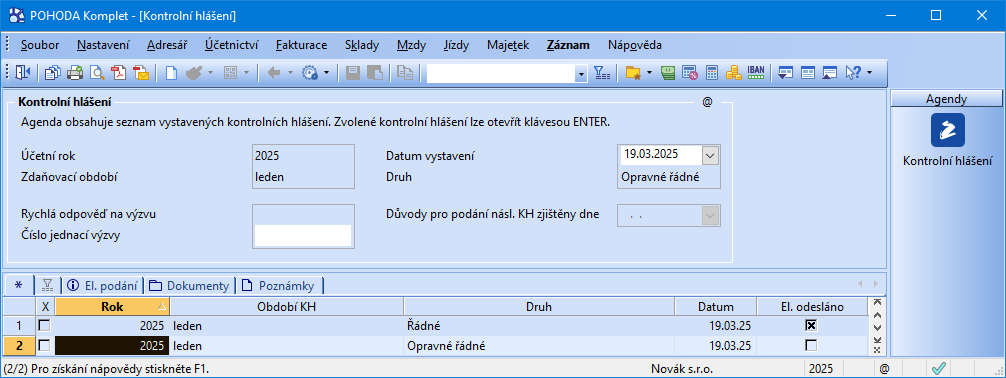Click the window with down arrow icon
The width and height of the screenshot is (1006, 378).
[785, 73]
